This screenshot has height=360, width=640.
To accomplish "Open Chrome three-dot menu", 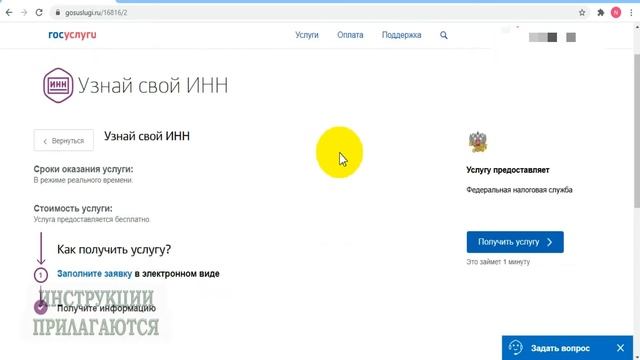I will point(631,13).
